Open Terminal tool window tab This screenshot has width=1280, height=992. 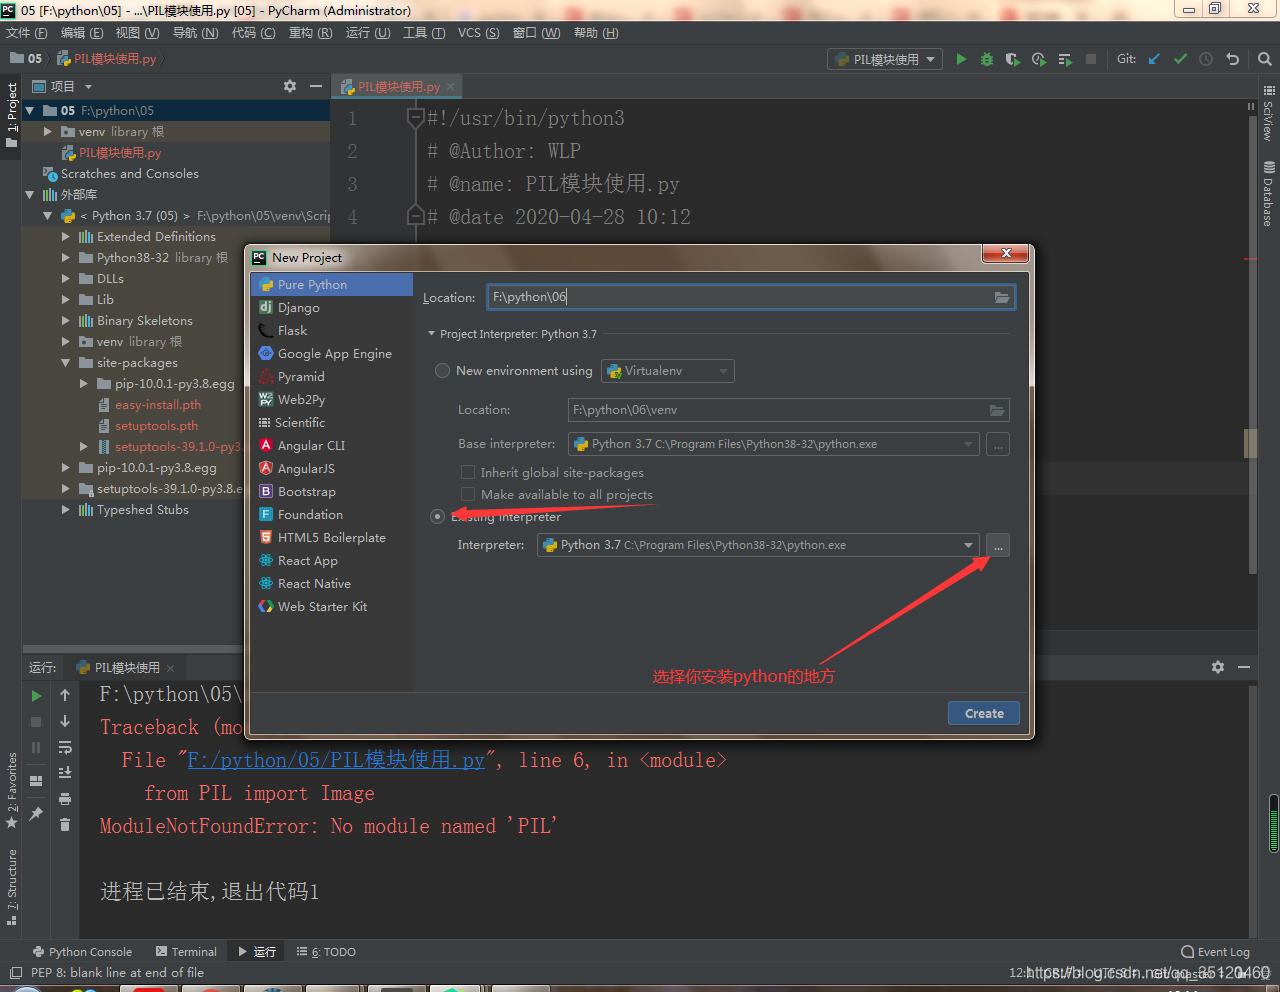click(x=186, y=952)
